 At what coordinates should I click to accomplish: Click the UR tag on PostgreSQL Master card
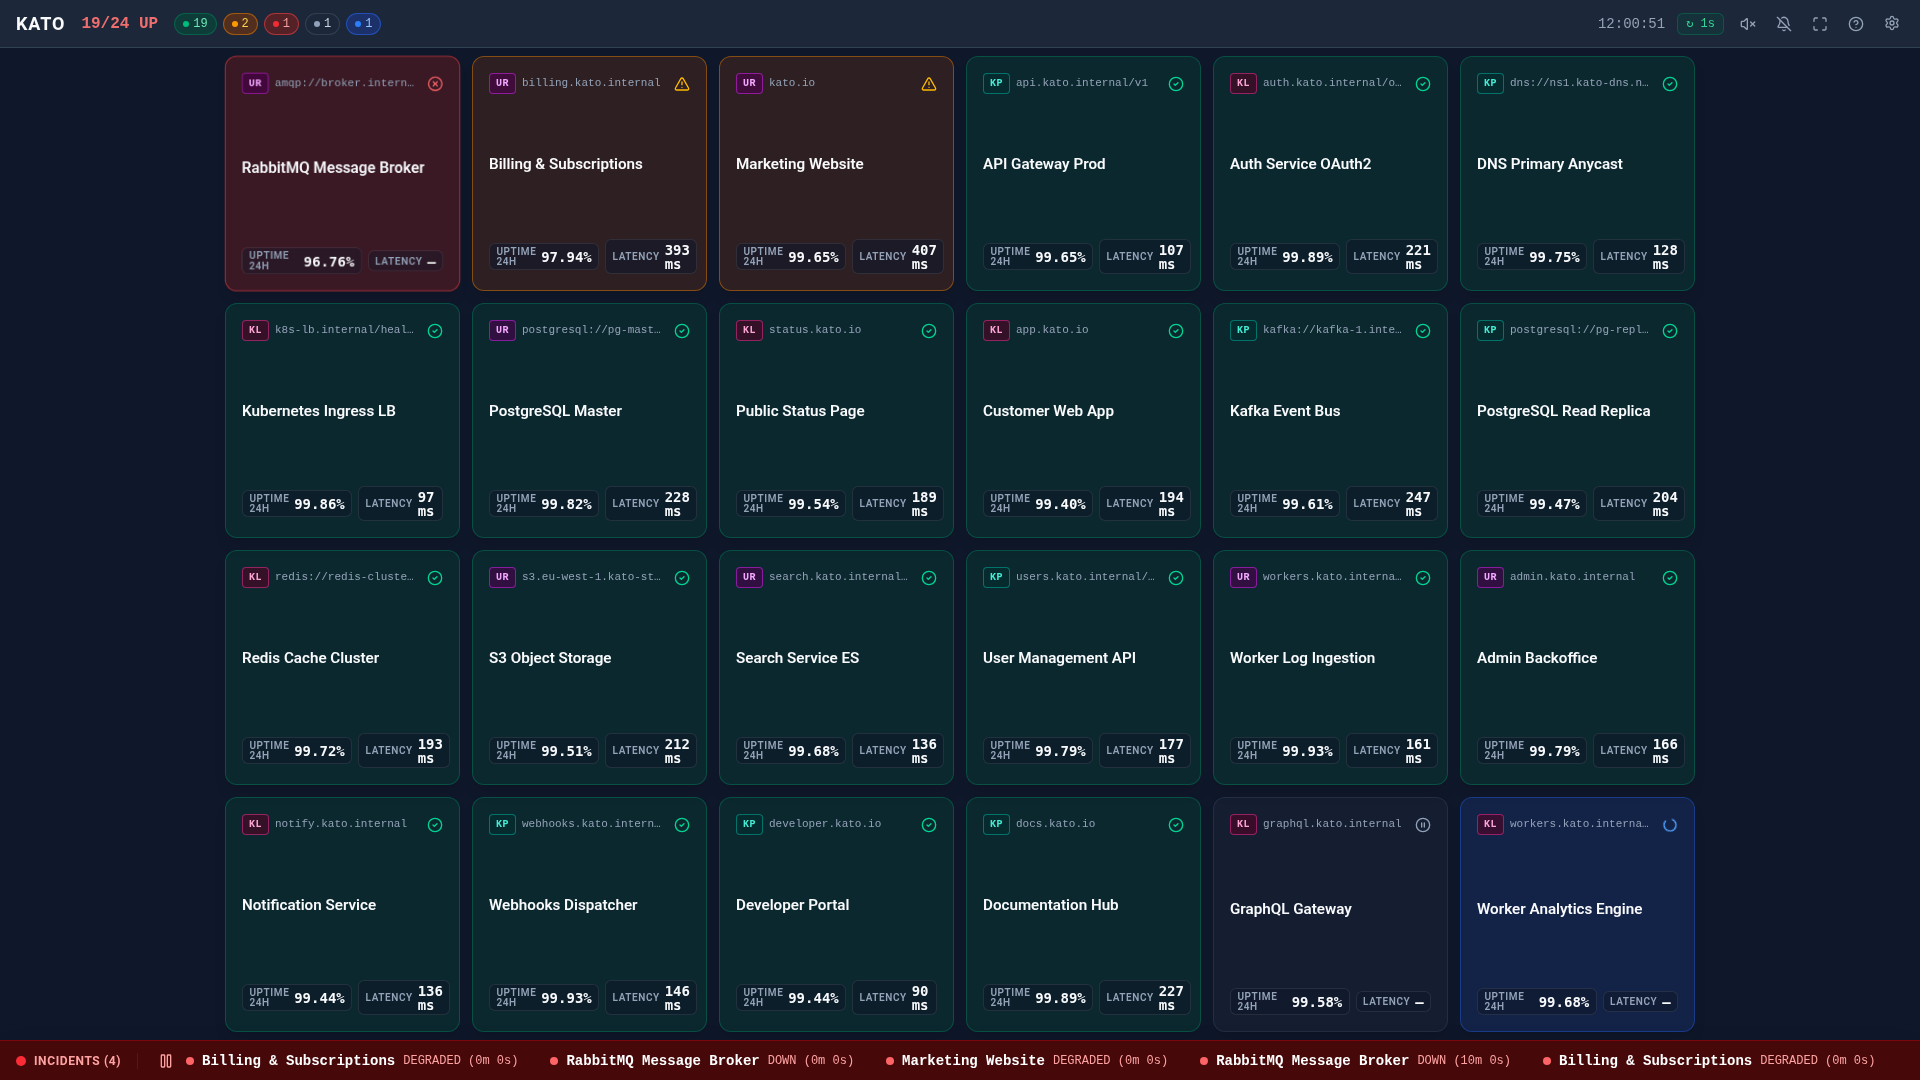pyautogui.click(x=502, y=330)
